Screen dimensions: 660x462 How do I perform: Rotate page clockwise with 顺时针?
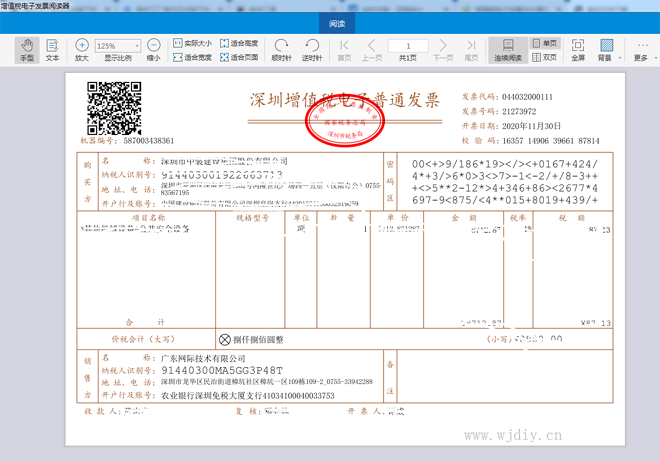coord(281,50)
